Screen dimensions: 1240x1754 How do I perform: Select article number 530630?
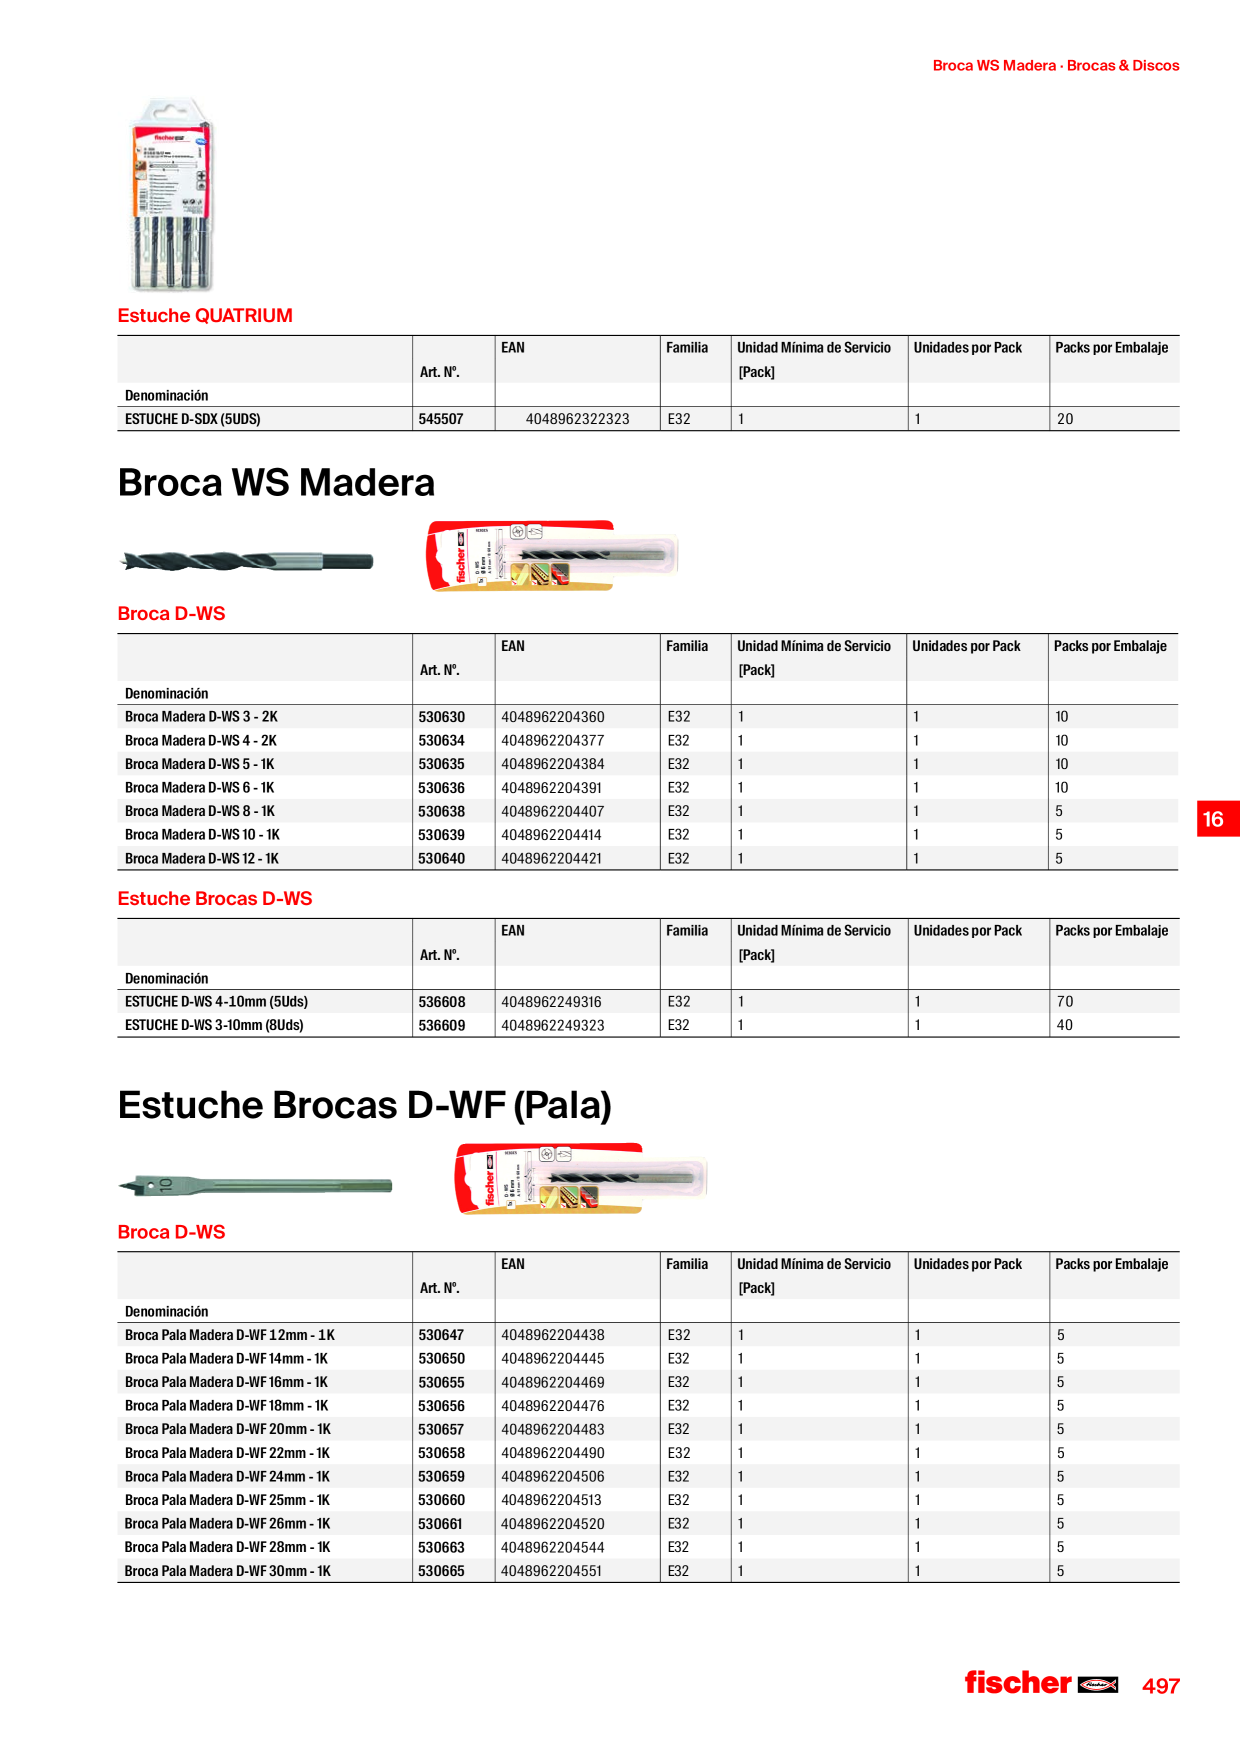click(441, 717)
